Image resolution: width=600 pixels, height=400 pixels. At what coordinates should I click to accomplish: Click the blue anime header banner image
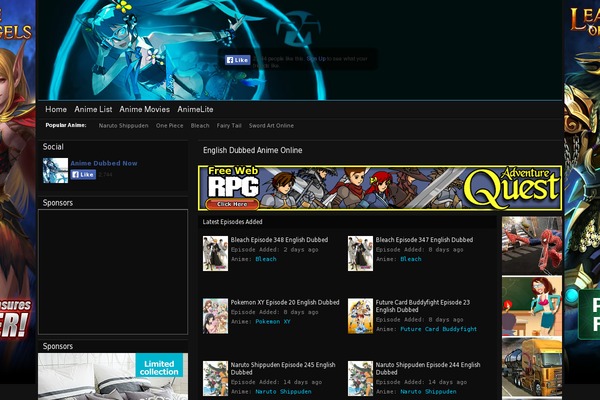pyautogui.click(x=300, y=50)
